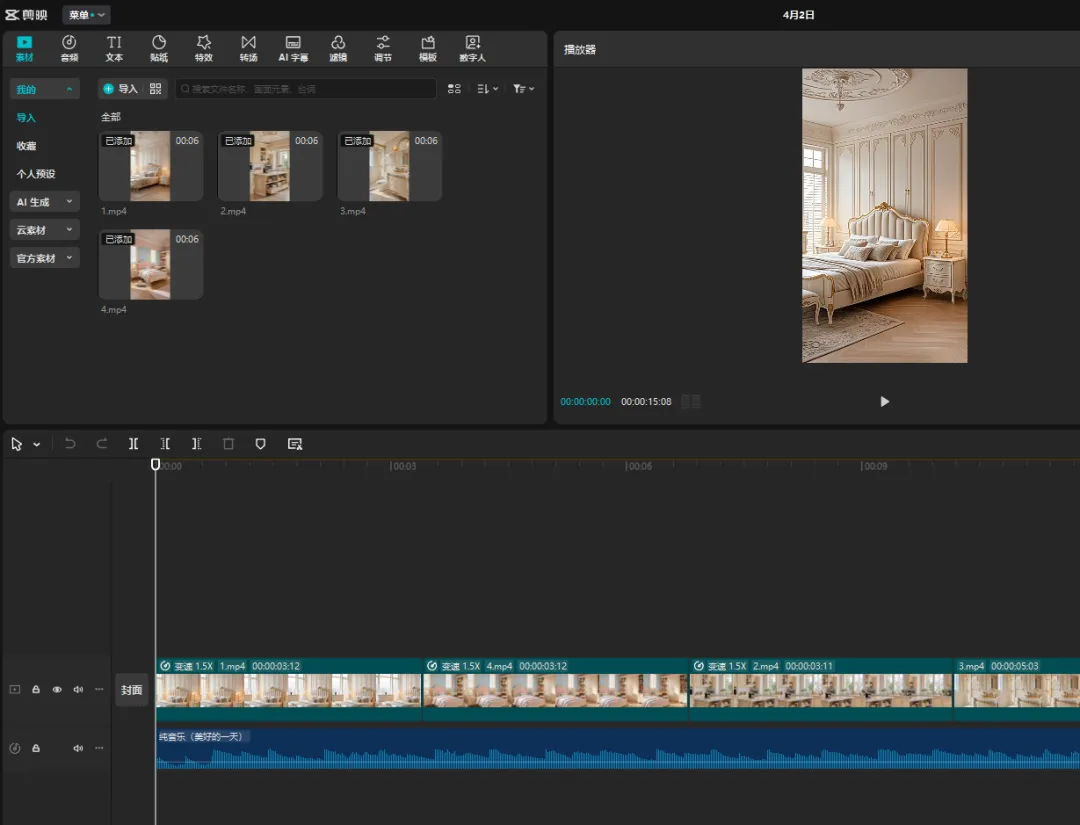Expand the AI 生成 section
Screen dimensions: 1080x825
coord(45,202)
